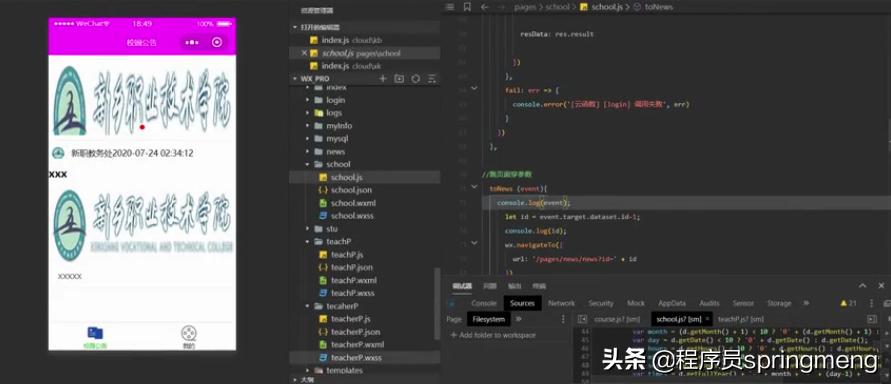Click the new folder icon in WX_PRO header
This screenshot has width=891, height=384.
(x=399, y=78)
